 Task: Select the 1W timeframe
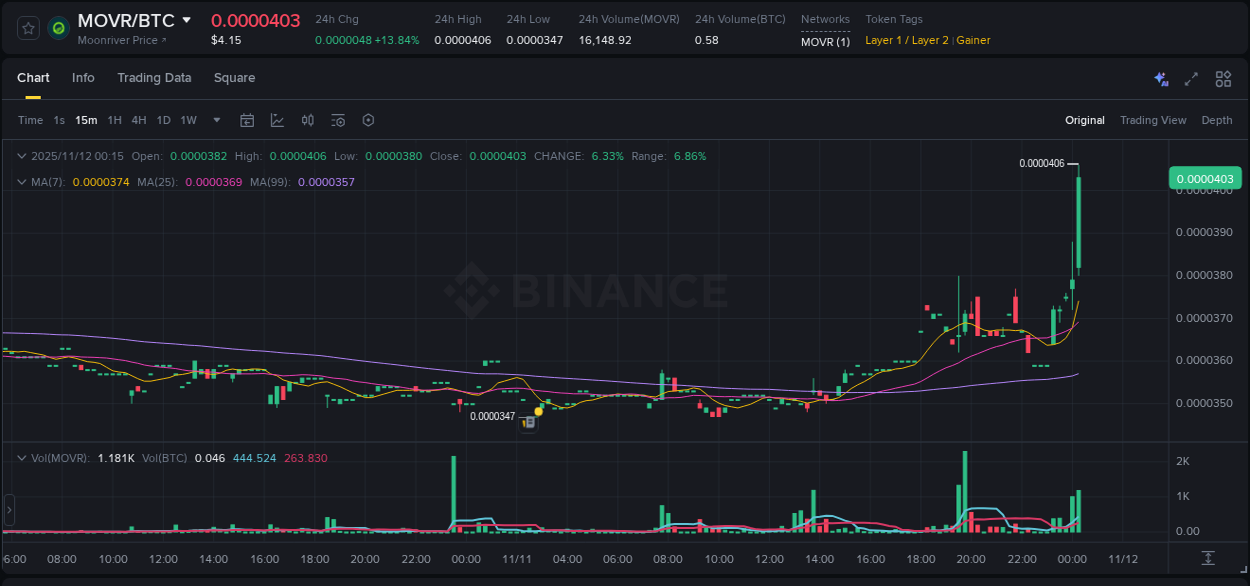pyautogui.click(x=188, y=120)
